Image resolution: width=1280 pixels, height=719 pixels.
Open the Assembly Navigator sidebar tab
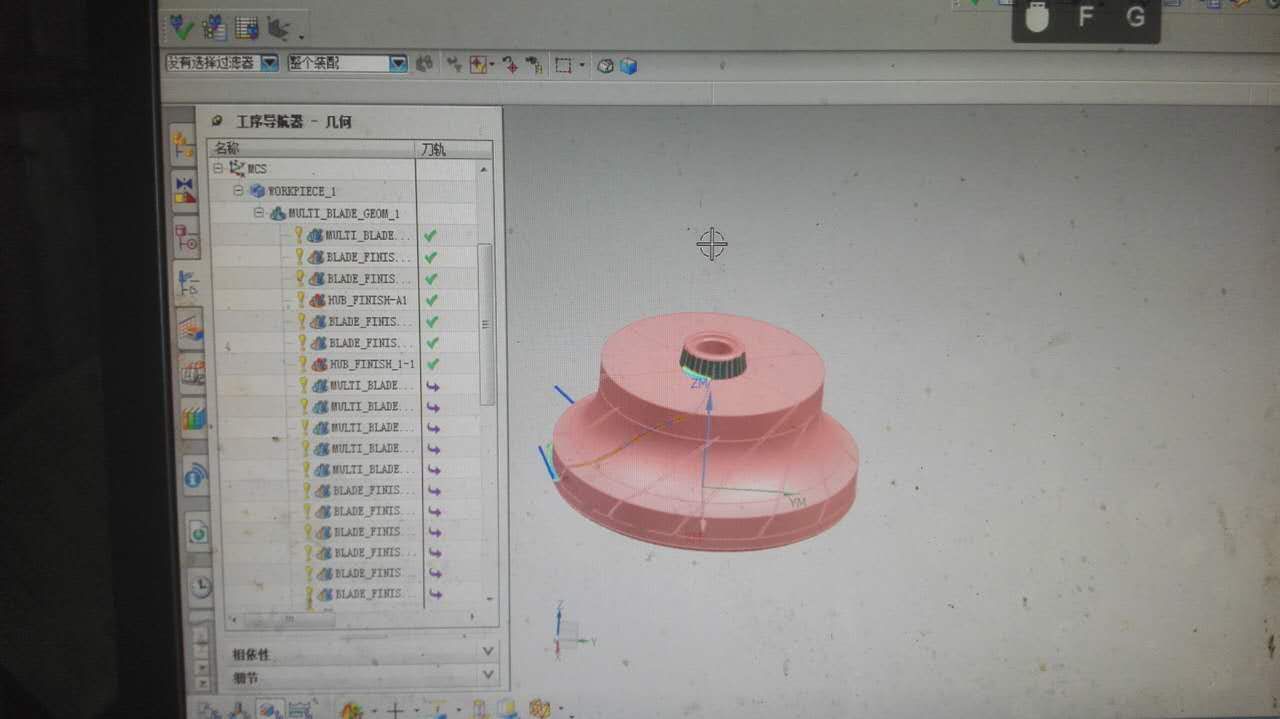pos(184,147)
